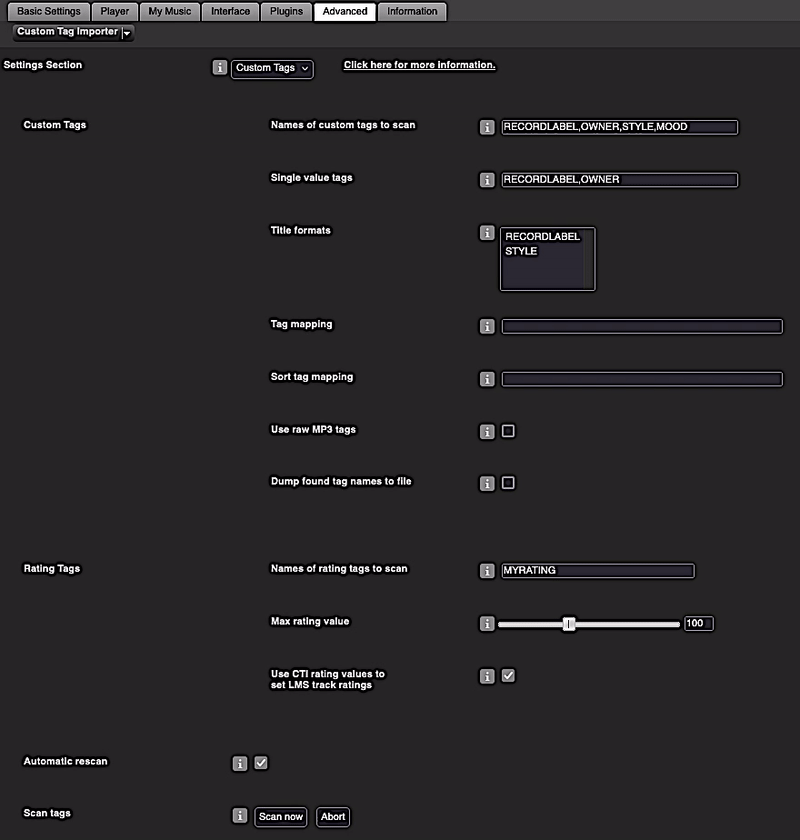This screenshot has height=840, width=800.
Task: Tick Dump found tag names to file
Action: click(508, 483)
